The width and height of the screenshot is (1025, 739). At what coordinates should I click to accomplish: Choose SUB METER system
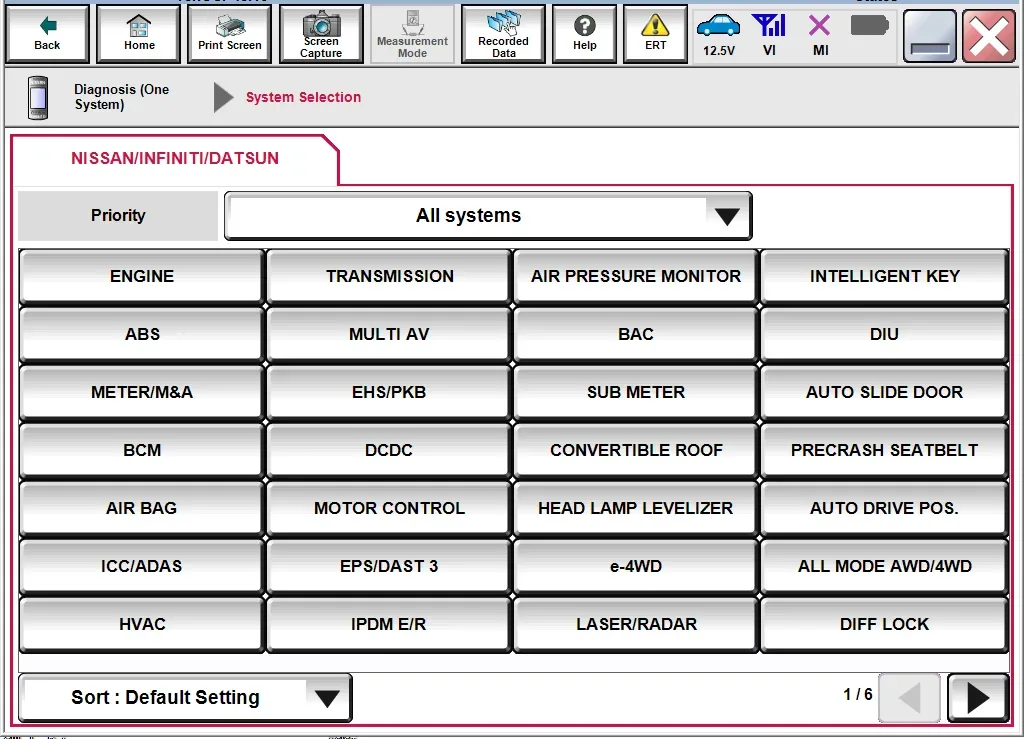click(x=636, y=392)
